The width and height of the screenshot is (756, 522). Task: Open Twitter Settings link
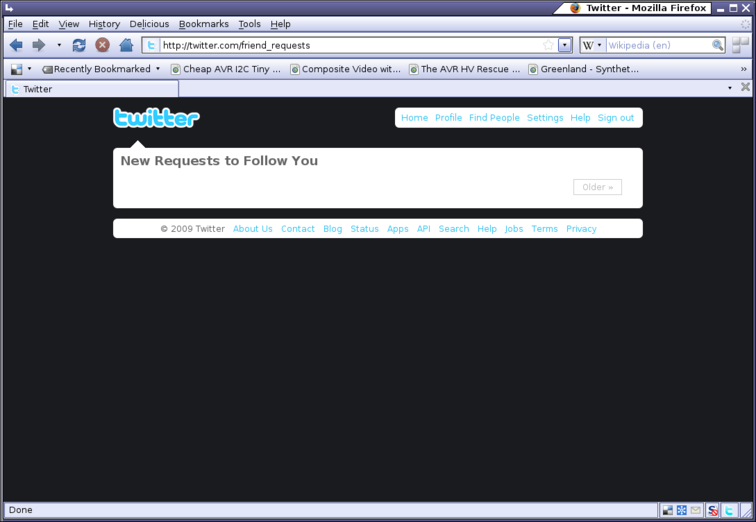(545, 118)
